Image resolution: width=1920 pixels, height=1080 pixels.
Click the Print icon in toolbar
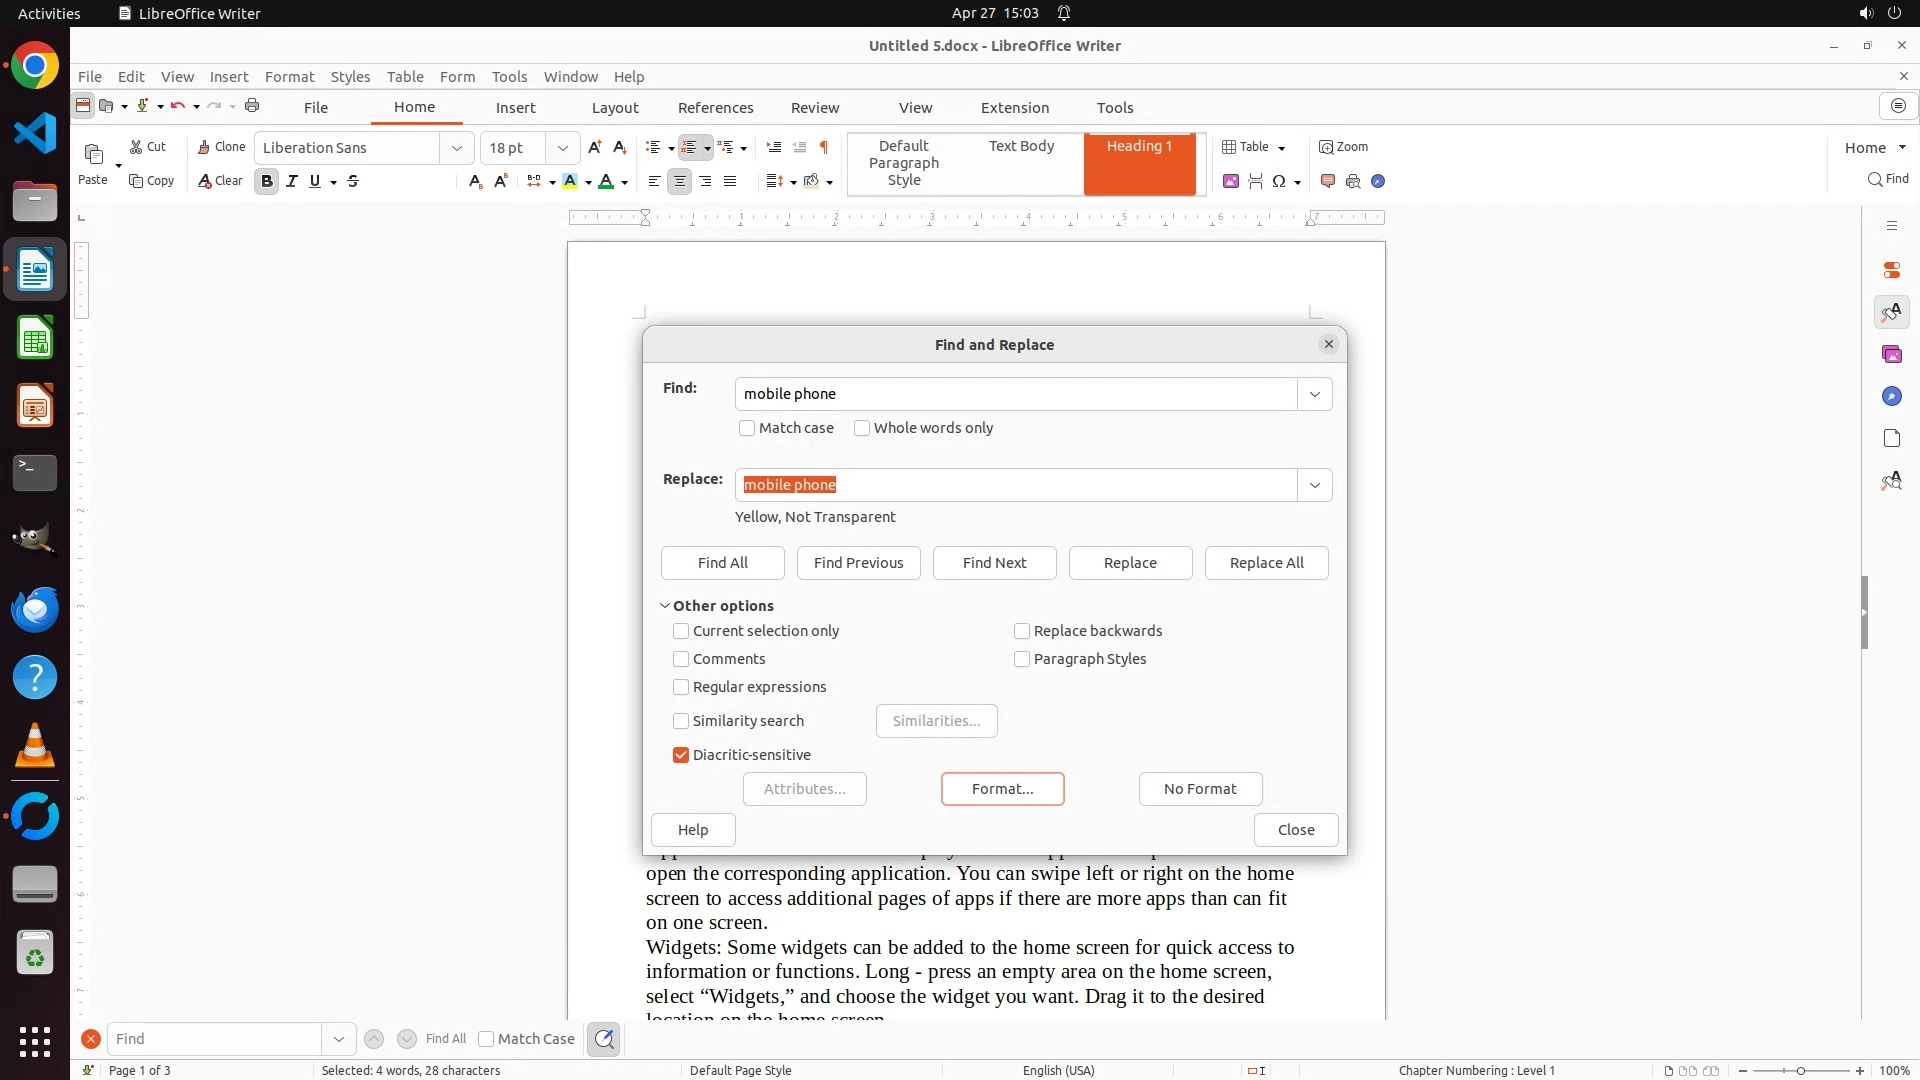[x=252, y=106]
